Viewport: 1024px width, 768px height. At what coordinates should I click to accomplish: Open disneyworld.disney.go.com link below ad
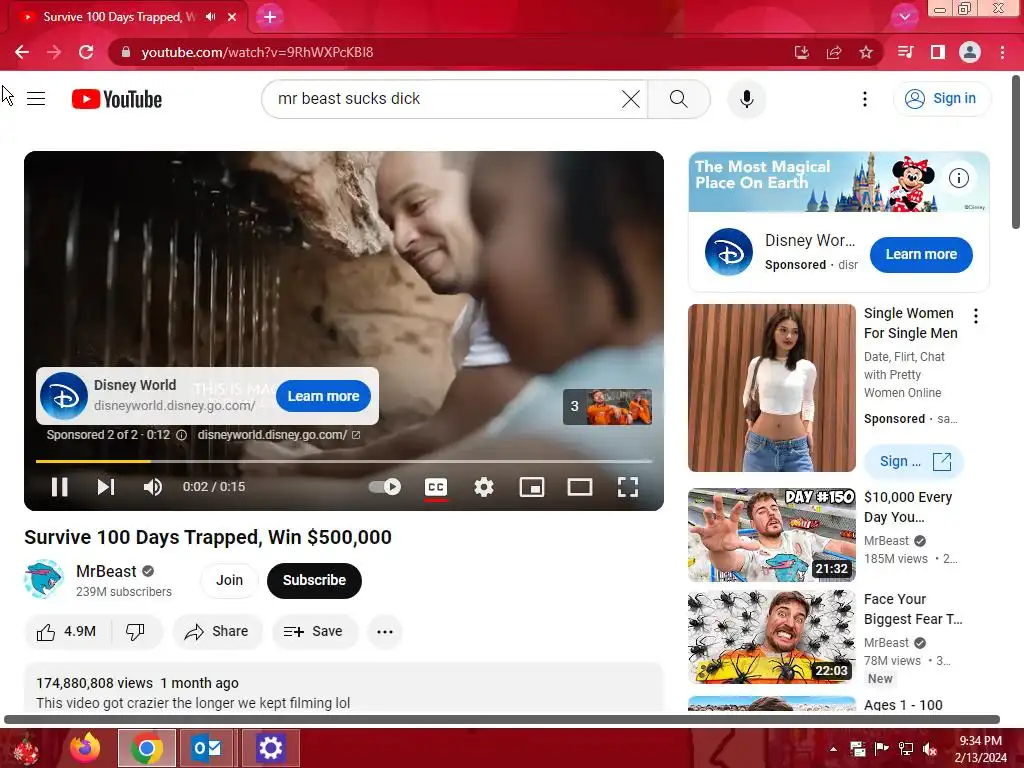[279, 435]
